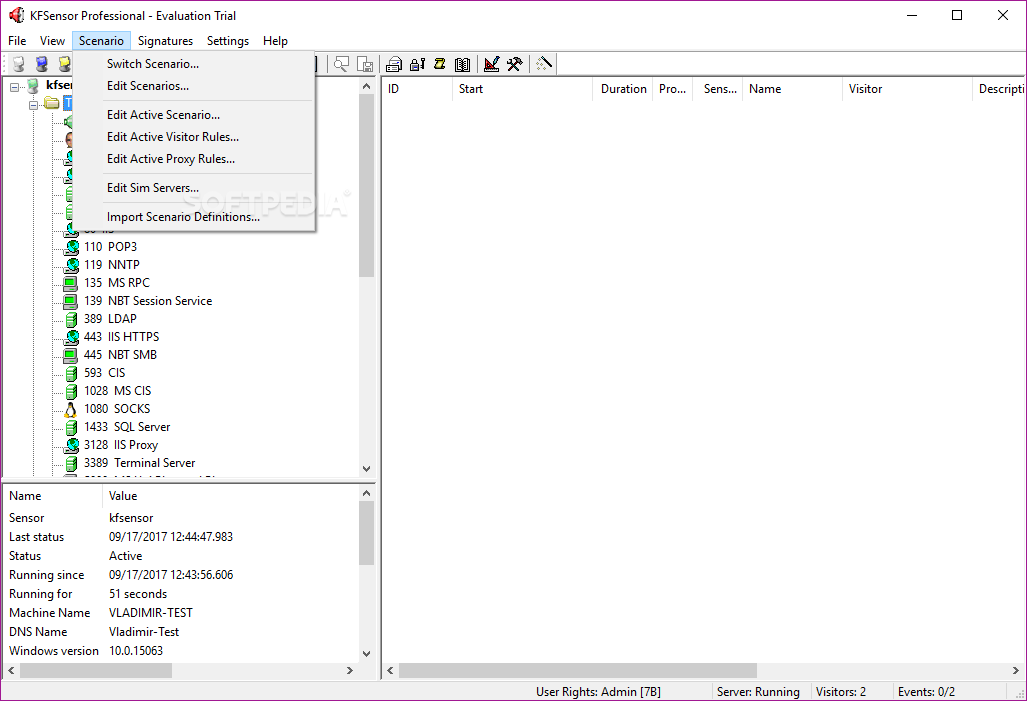This screenshot has width=1027, height=701.
Task: Choose Edit Scenarios menu entry
Action: (194, 86)
